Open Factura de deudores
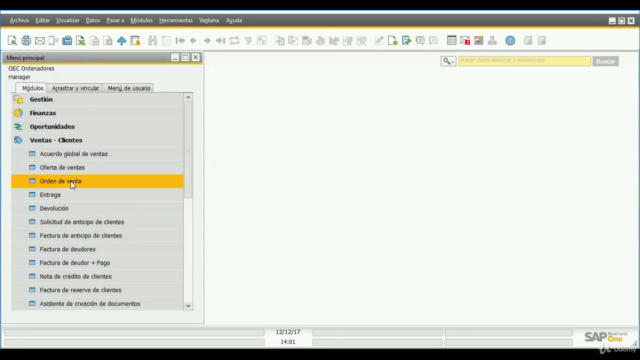The image size is (640, 360). click(x=97, y=249)
